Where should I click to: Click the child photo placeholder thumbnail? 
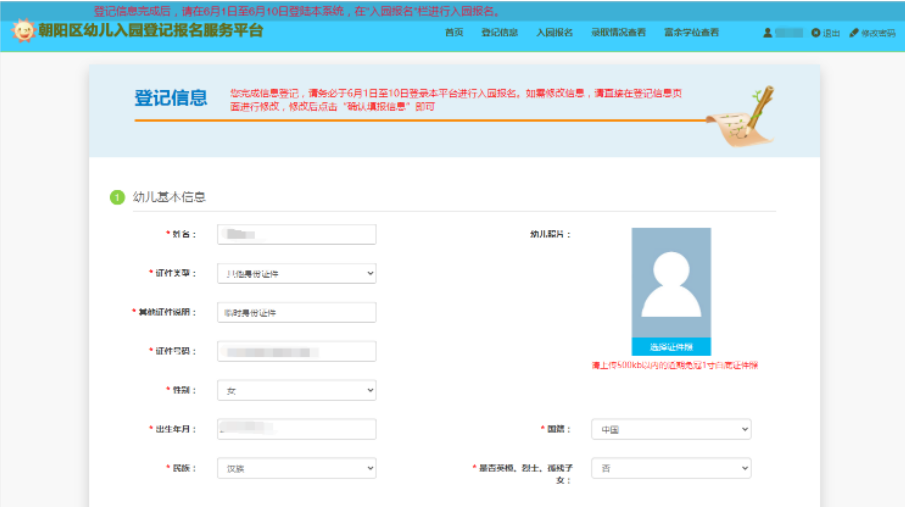[671, 283]
